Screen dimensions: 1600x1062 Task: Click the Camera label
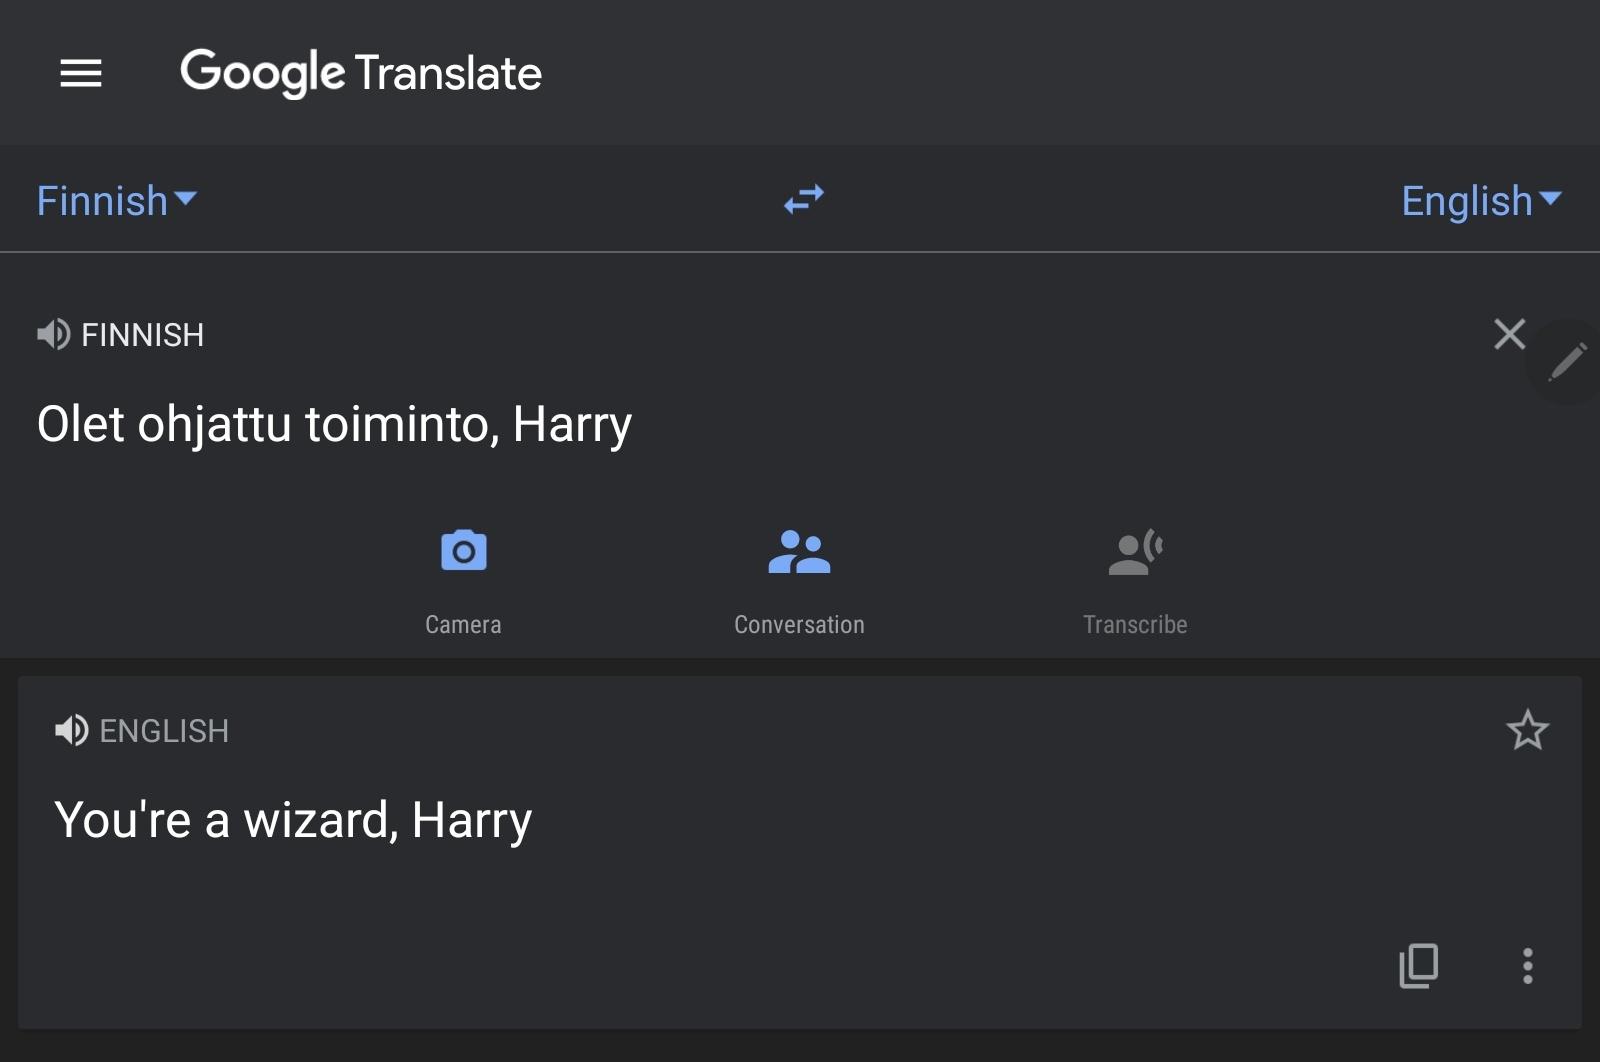pyautogui.click(x=463, y=625)
